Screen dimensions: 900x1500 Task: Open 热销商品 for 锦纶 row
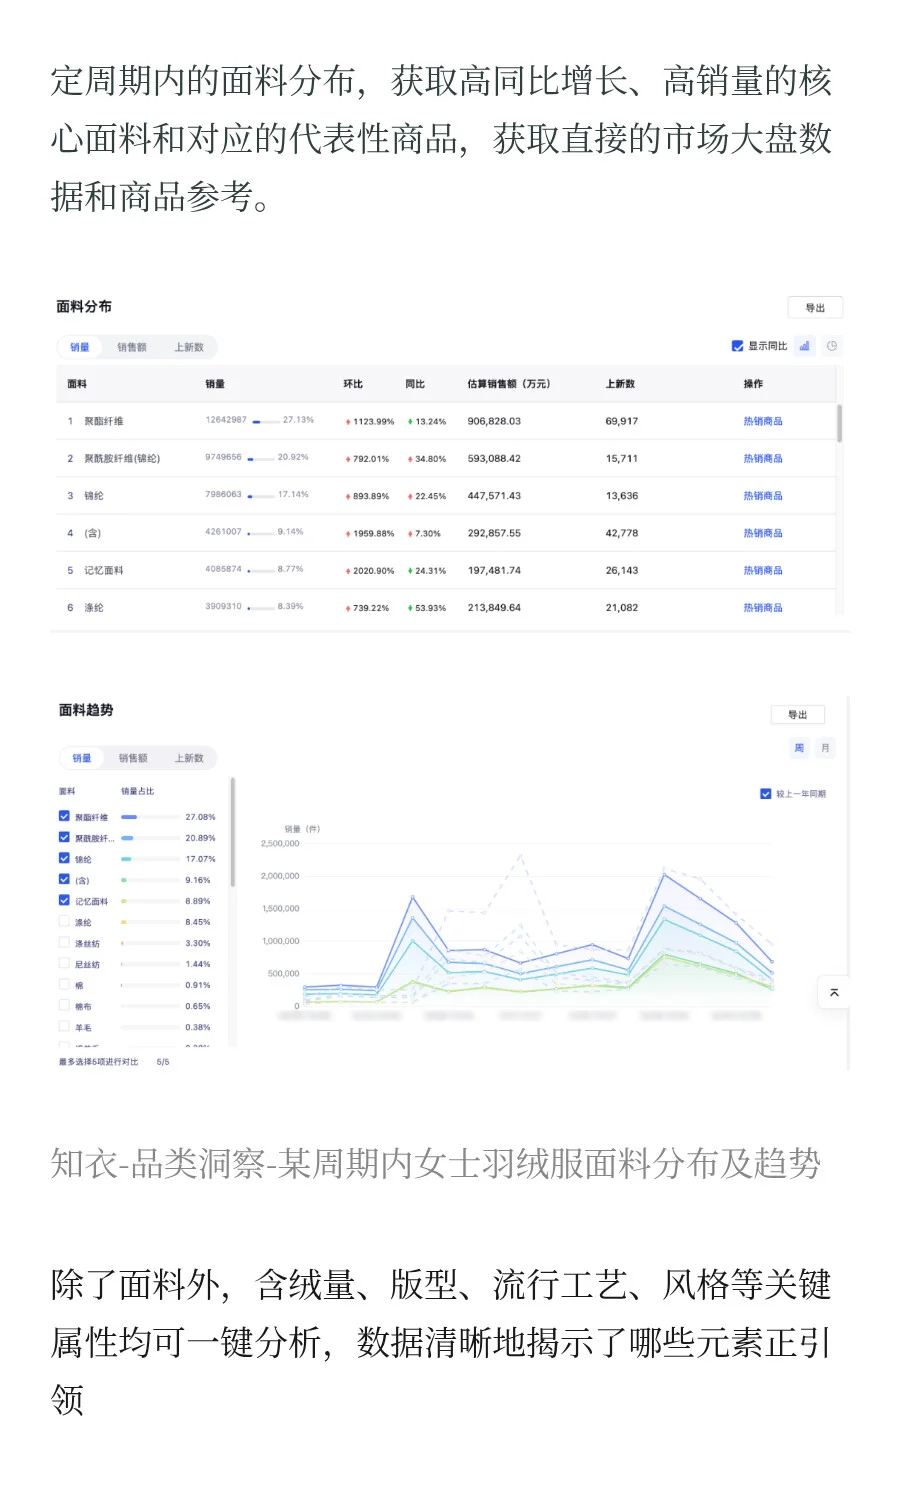point(763,495)
